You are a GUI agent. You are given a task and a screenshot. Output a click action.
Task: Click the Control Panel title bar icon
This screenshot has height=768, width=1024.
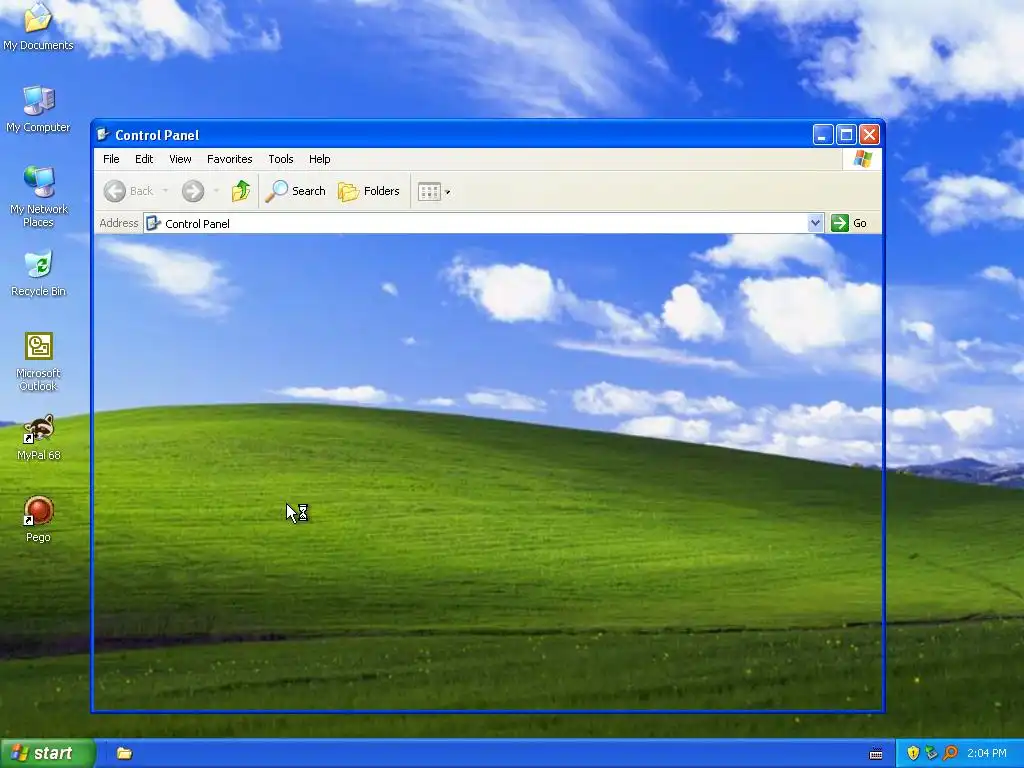point(103,135)
